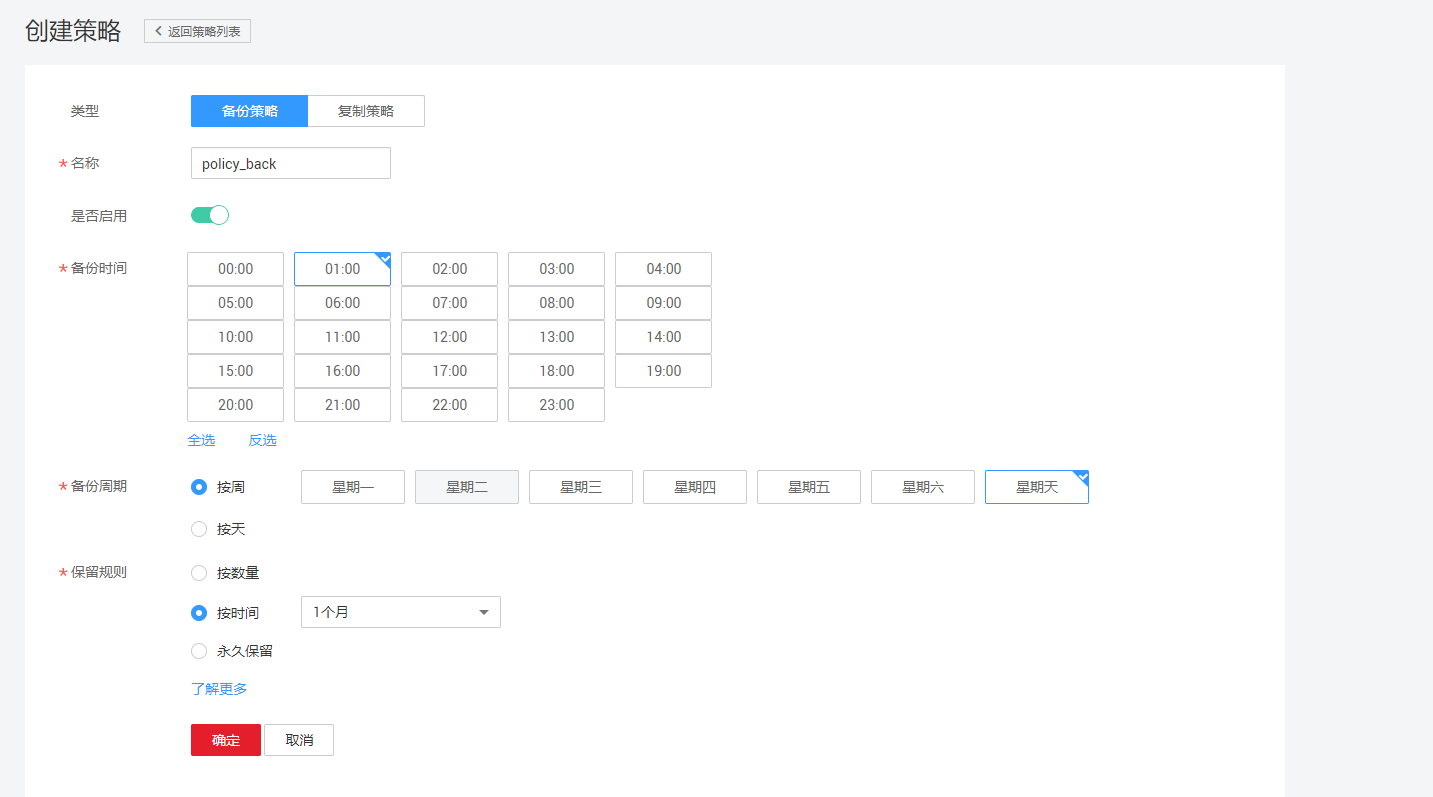The width and height of the screenshot is (1433, 797).
Task: Cancel with the 取消 button
Action: pyautogui.click(x=299, y=740)
